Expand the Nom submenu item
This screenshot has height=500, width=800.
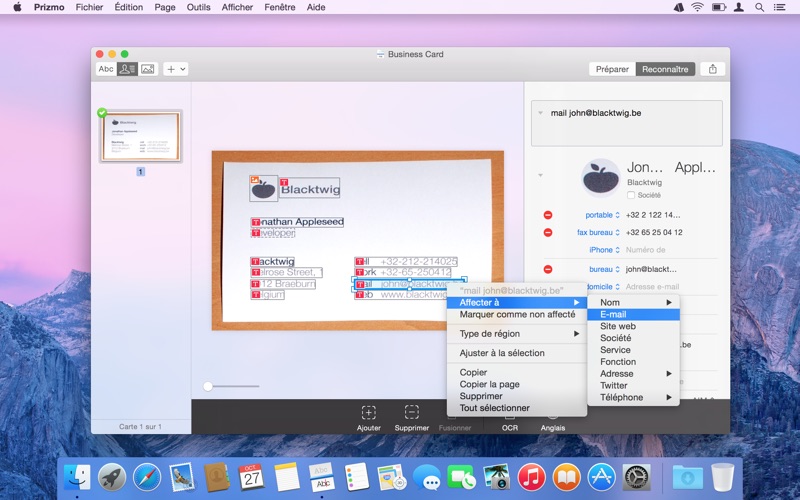633,303
